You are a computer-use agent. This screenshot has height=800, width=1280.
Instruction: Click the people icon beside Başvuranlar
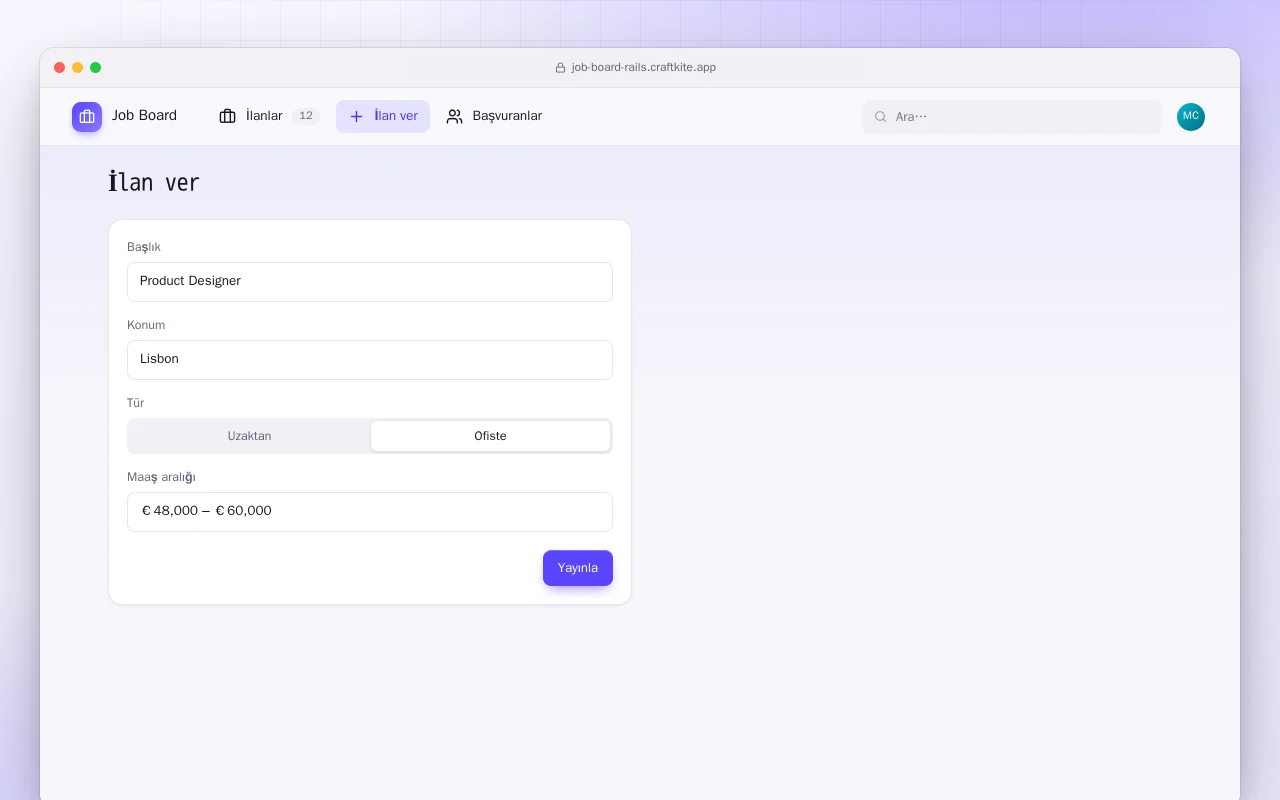tap(454, 116)
